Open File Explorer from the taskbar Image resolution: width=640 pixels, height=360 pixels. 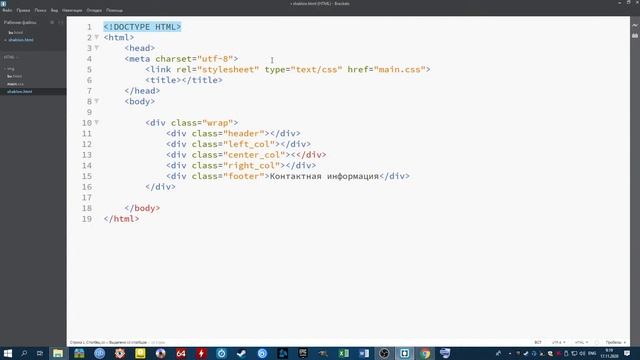[x=58, y=353]
